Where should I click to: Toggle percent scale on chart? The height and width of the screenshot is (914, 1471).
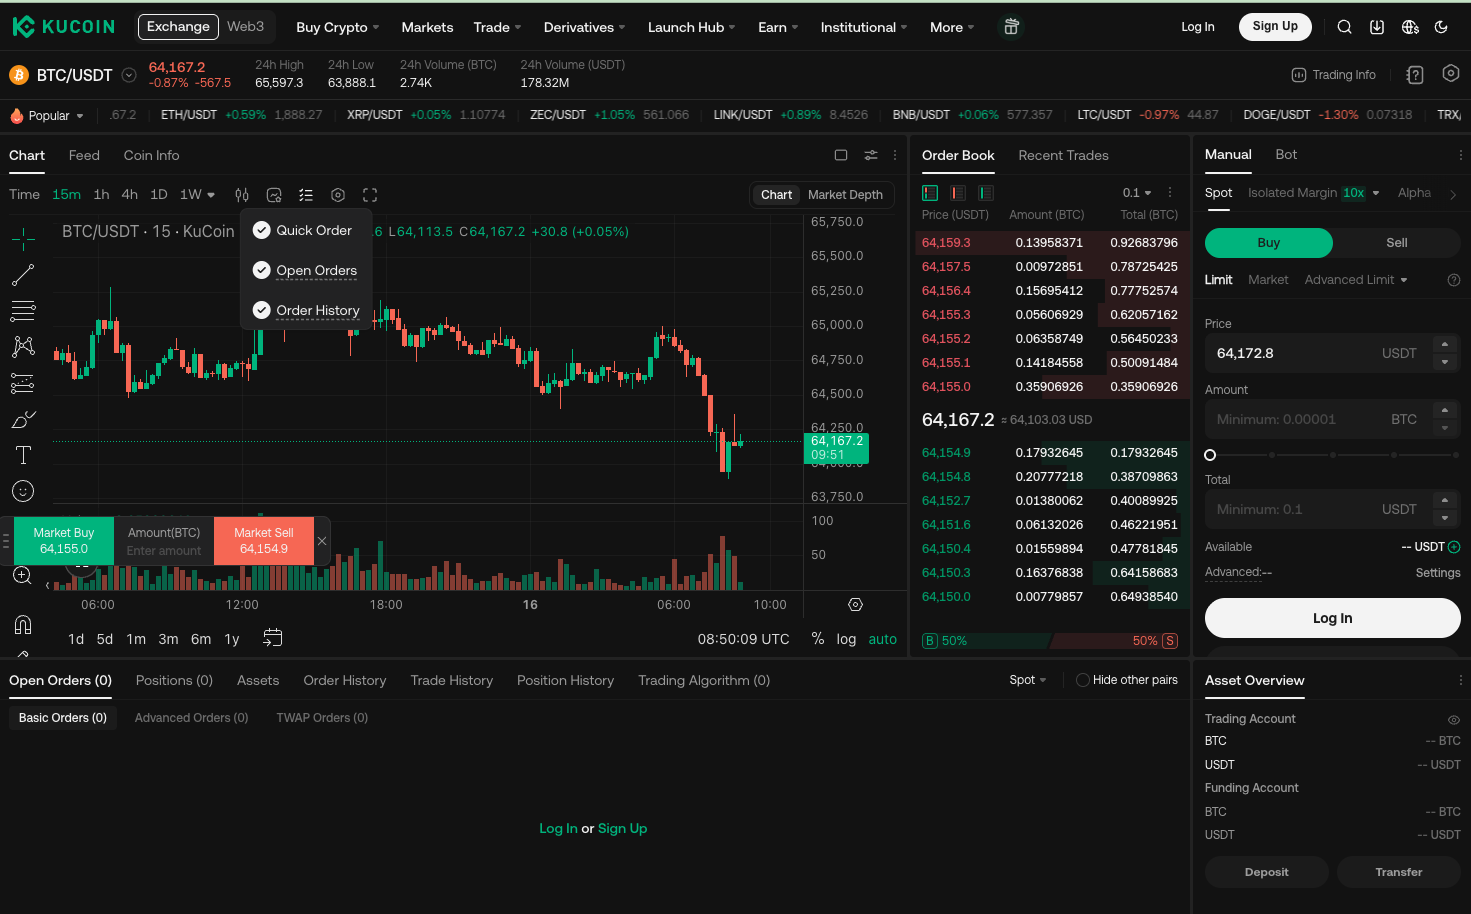tap(818, 638)
